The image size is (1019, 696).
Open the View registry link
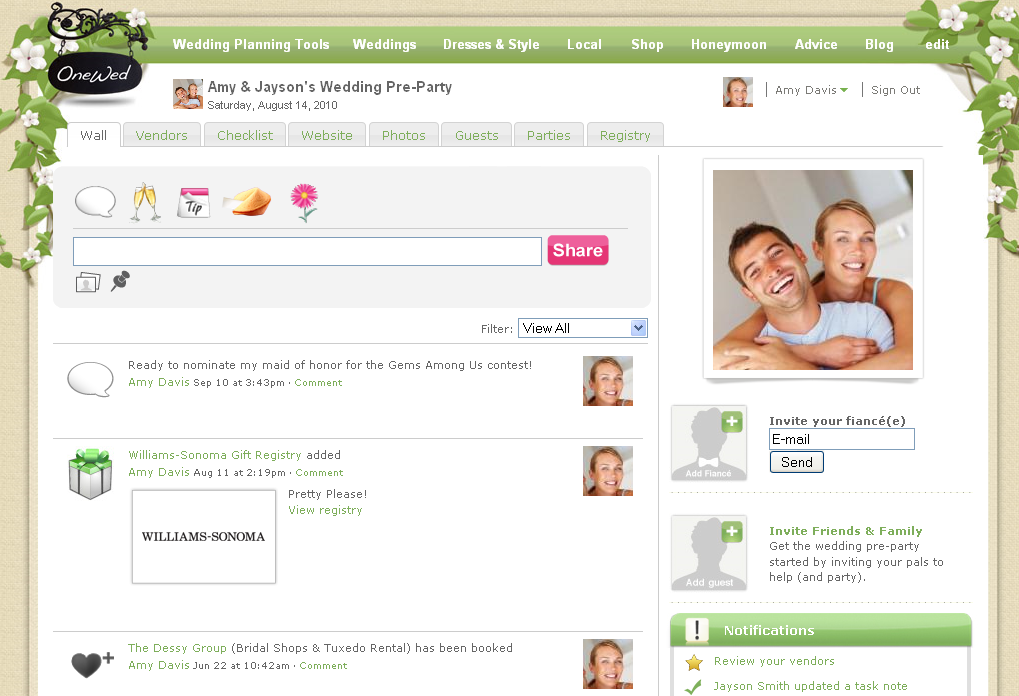pos(325,510)
